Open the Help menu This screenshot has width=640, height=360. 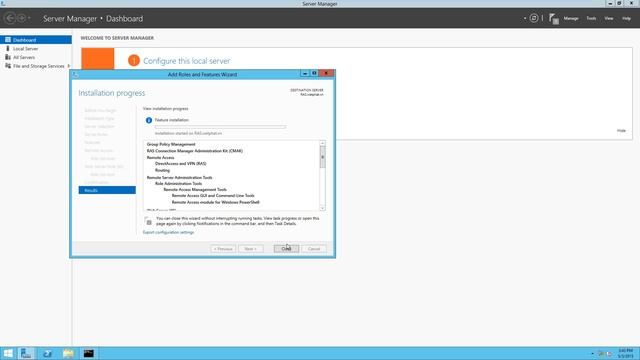point(626,18)
